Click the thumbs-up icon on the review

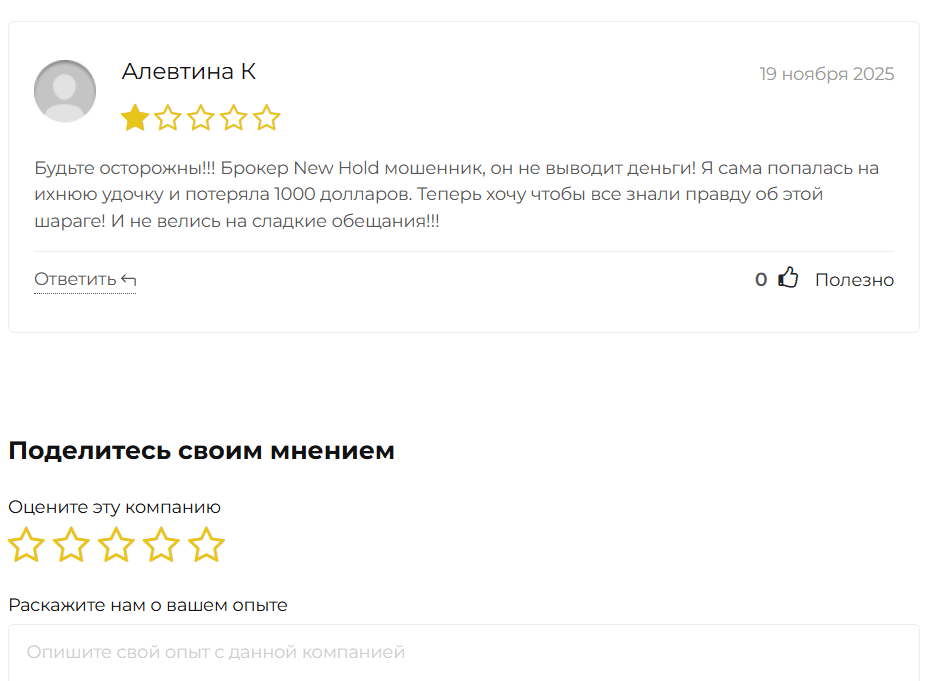pos(789,279)
